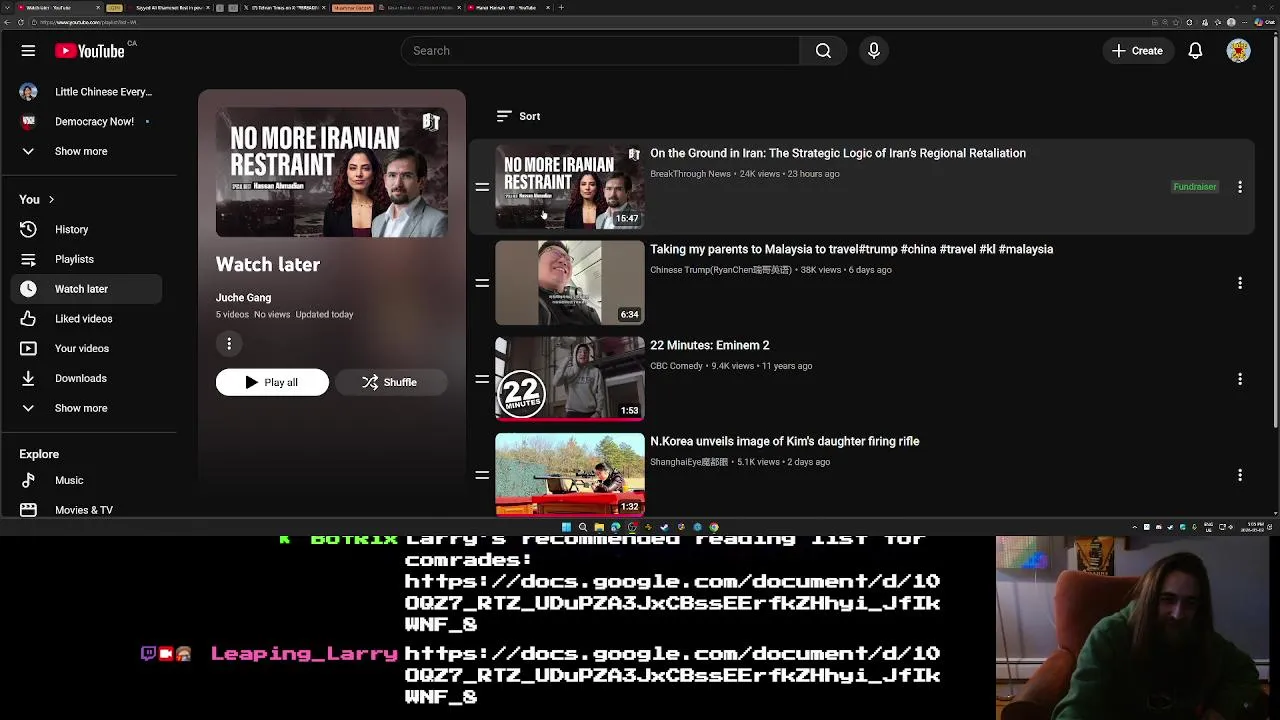Click the large Watch later playlist cover image
Screen dimensions: 1280x720
(x=332, y=172)
